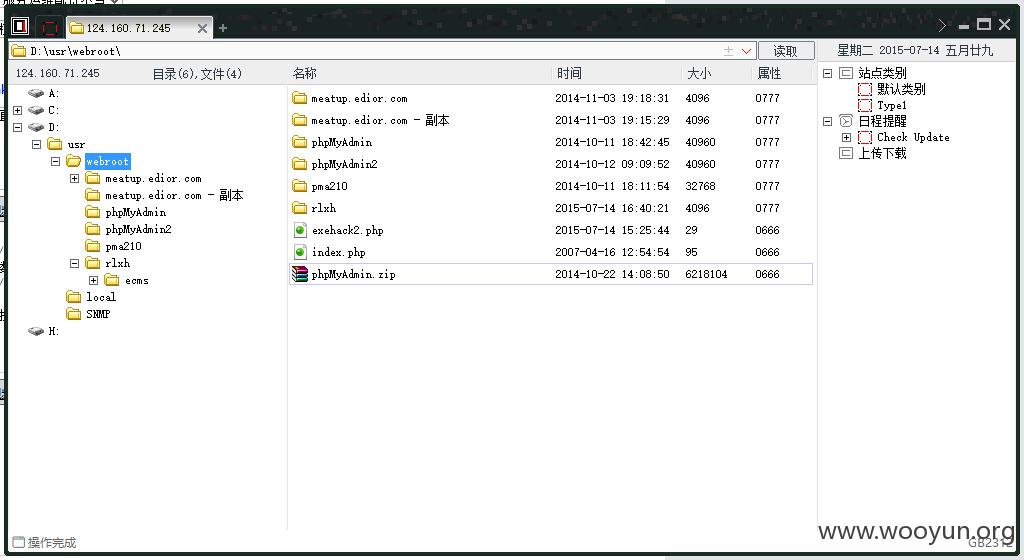The image size is (1024, 560).
Task: Click the 目录(6),文件(4) summary text
Action: (x=197, y=74)
